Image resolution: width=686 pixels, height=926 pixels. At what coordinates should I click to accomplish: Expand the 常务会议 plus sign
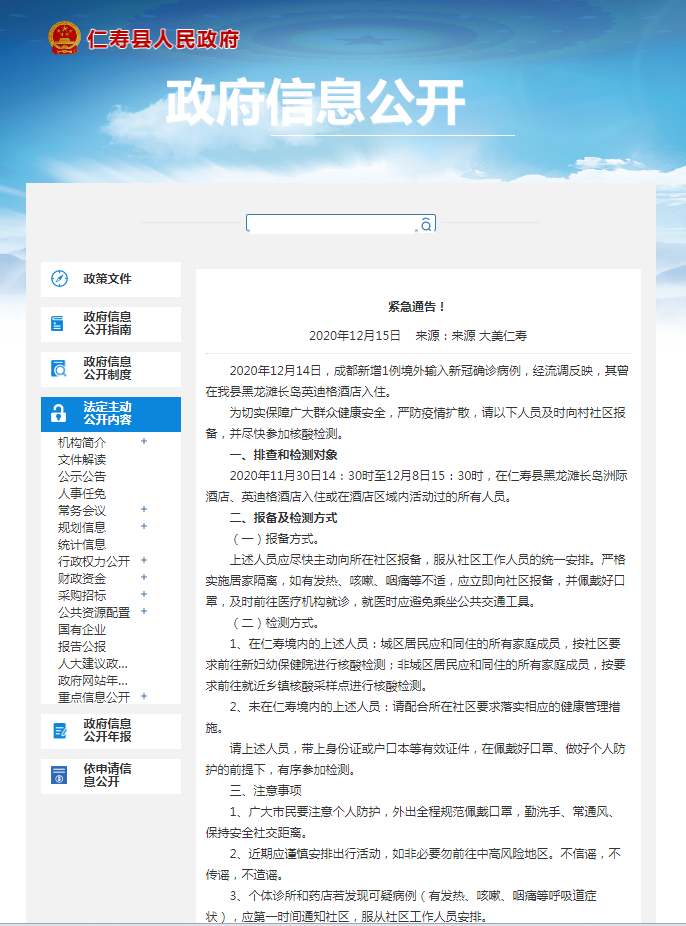[143, 509]
